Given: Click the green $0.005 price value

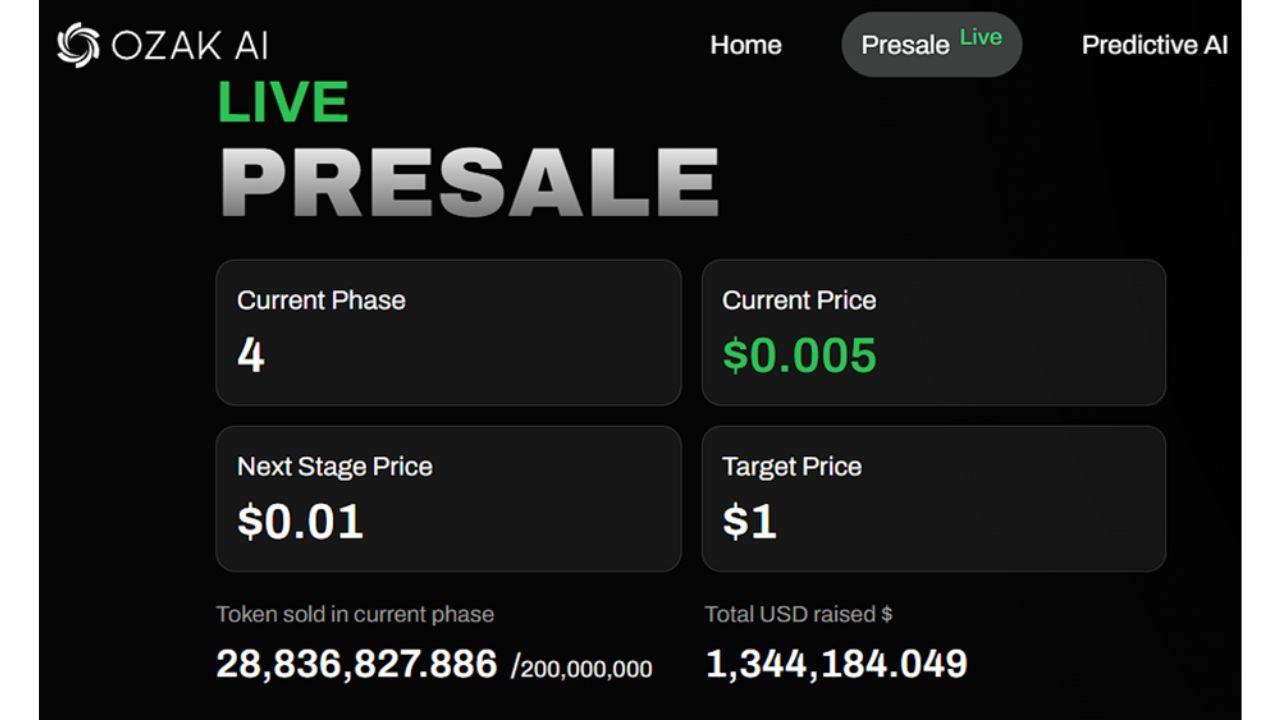Looking at the screenshot, I should (x=799, y=355).
